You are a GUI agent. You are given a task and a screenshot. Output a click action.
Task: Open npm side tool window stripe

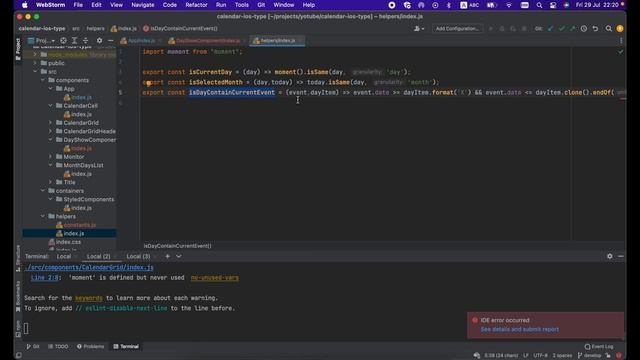18,329
